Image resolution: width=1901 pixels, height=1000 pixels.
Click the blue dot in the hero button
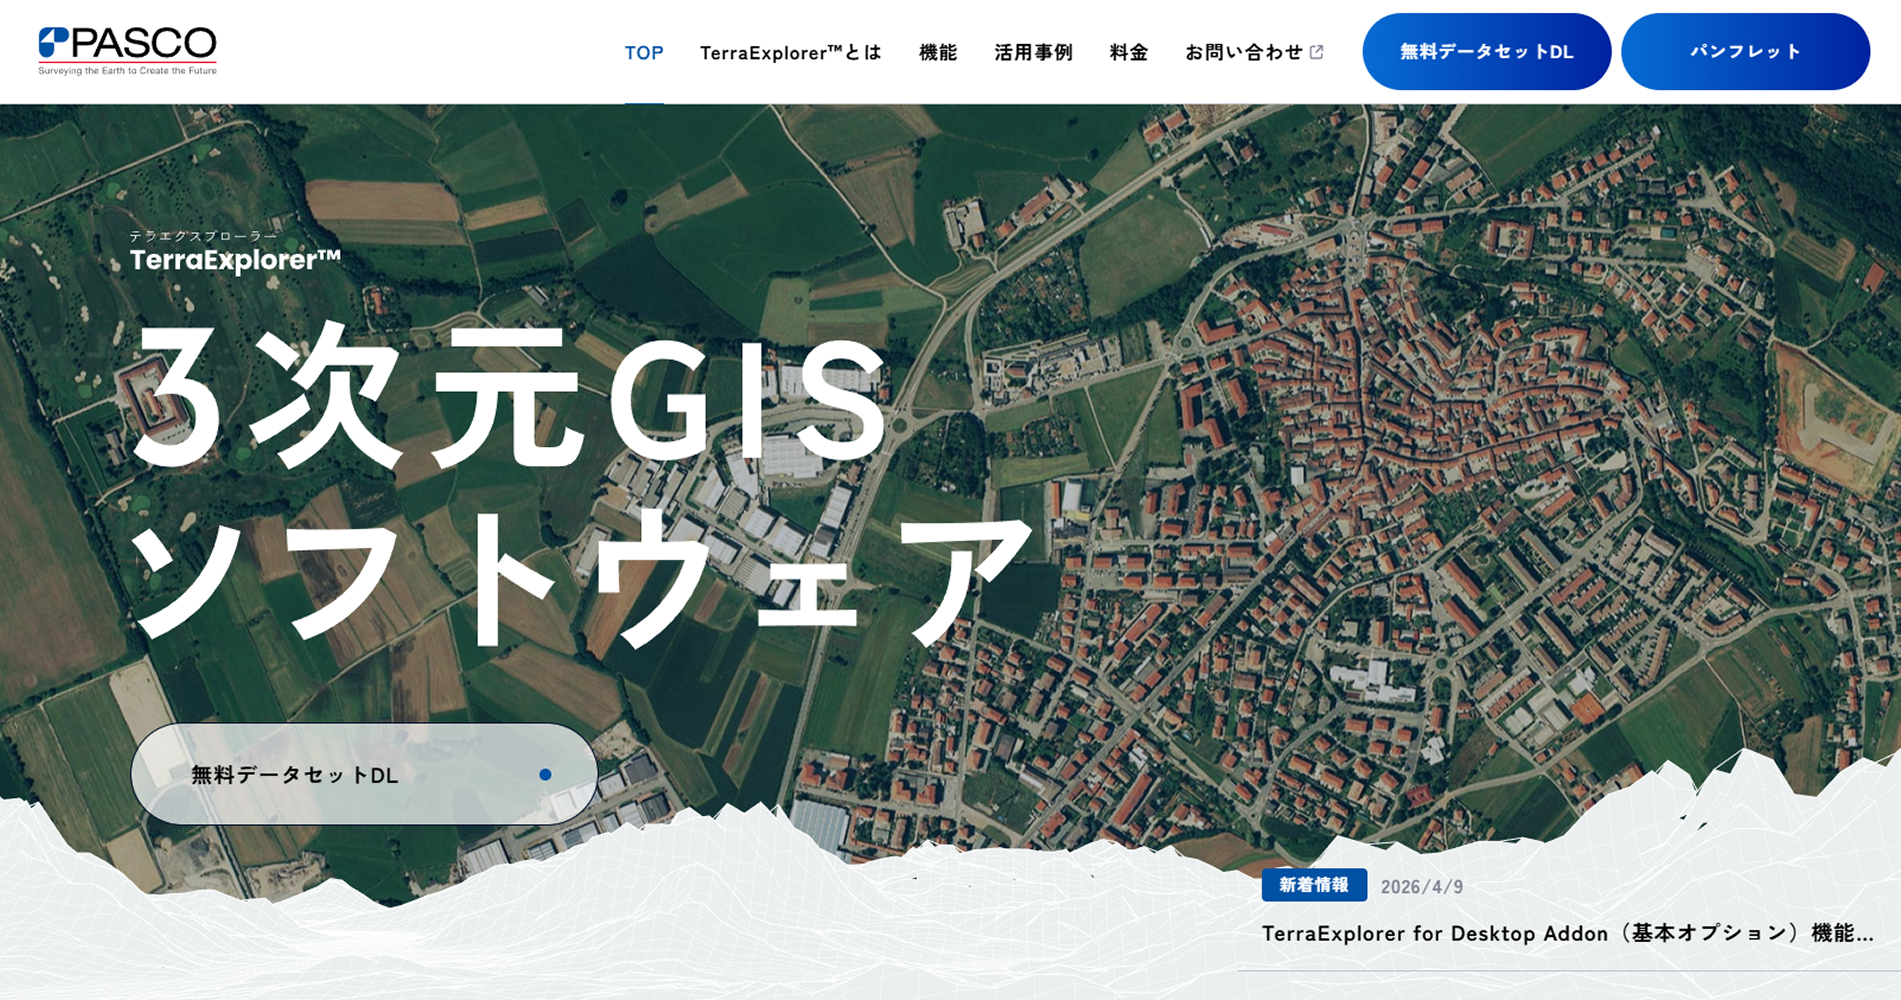tap(545, 774)
